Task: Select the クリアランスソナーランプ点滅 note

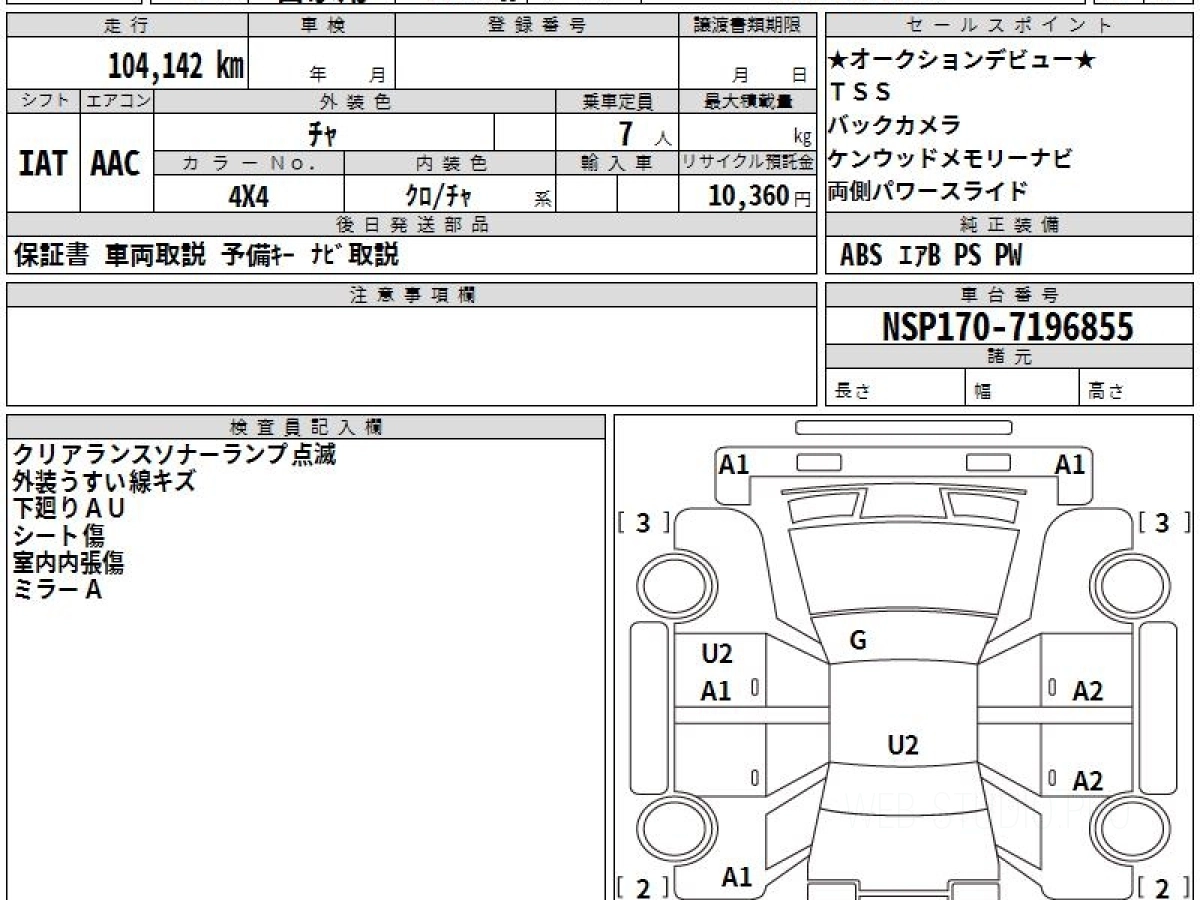Action: tap(174, 455)
